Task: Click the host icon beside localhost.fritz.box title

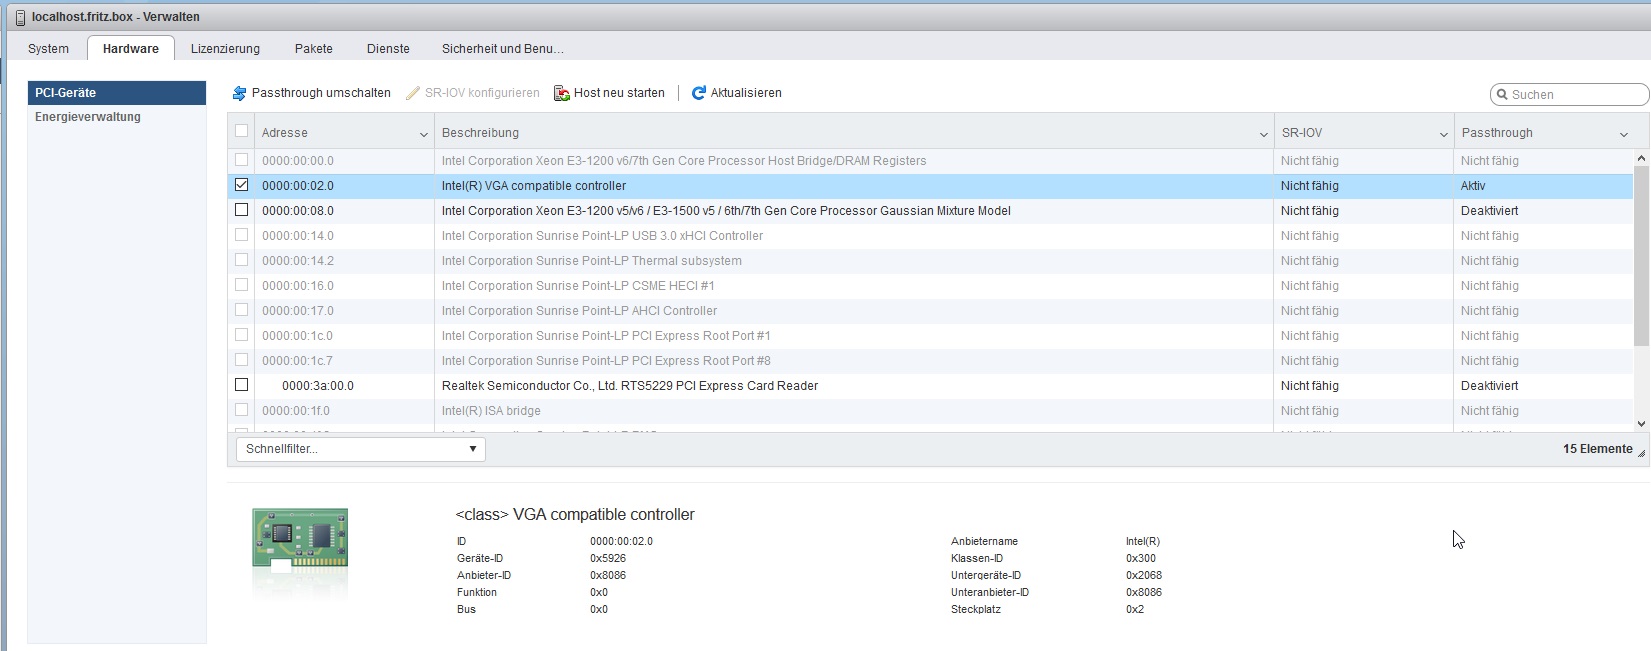Action: (x=20, y=17)
